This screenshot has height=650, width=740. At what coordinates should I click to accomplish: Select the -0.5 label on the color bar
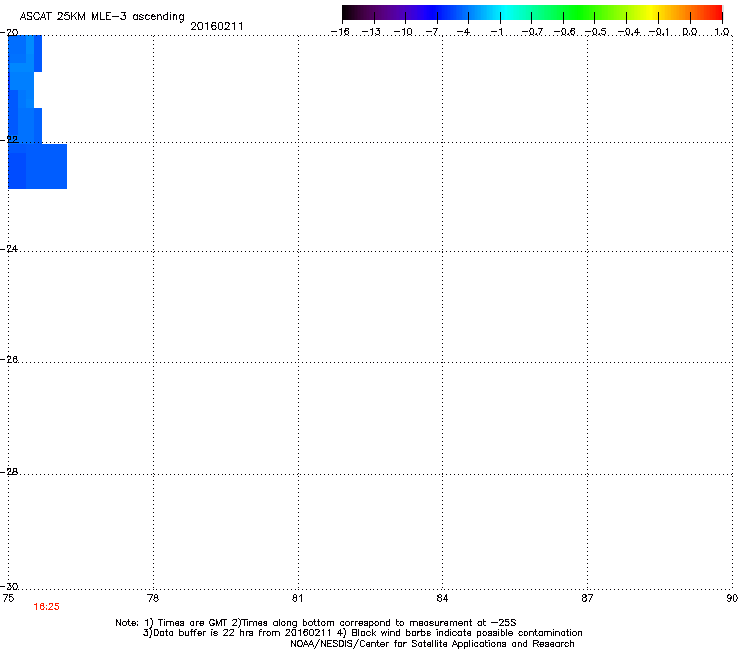(x=596, y=32)
